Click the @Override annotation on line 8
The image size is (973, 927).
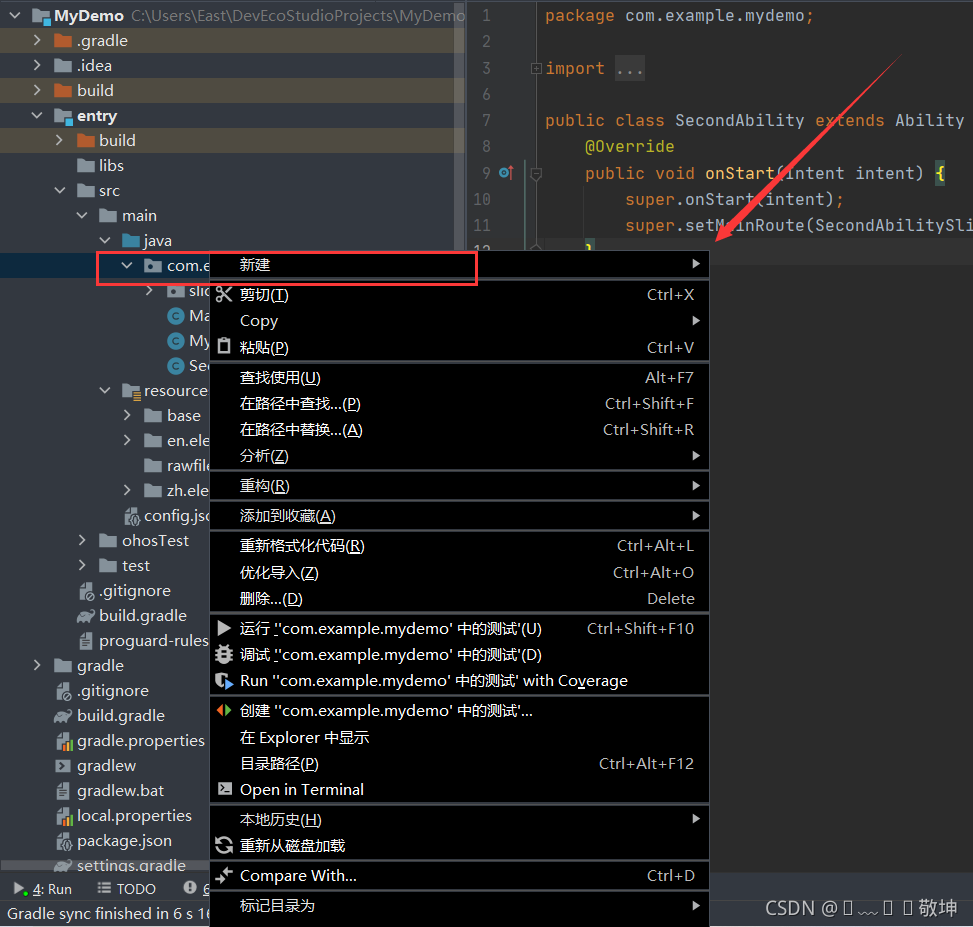coord(629,146)
